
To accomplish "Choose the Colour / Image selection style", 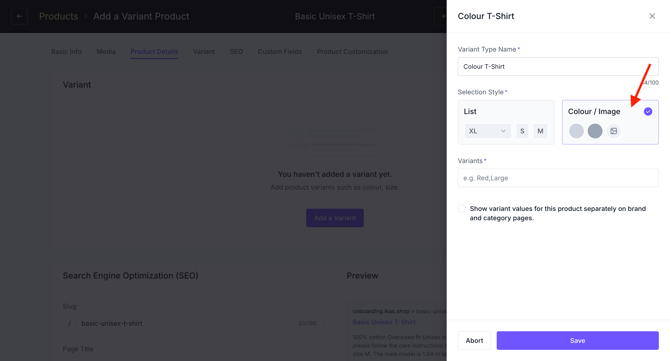I will click(610, 122).
